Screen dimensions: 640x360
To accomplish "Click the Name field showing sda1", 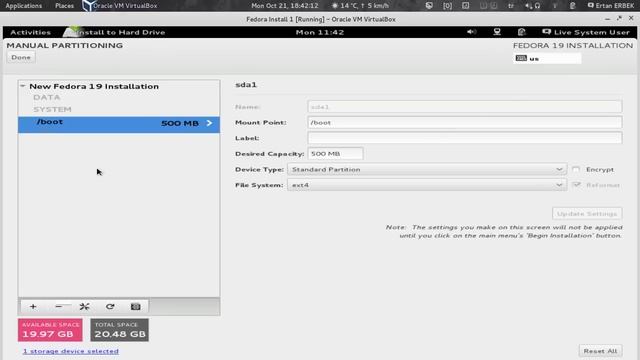I will 464,107.
